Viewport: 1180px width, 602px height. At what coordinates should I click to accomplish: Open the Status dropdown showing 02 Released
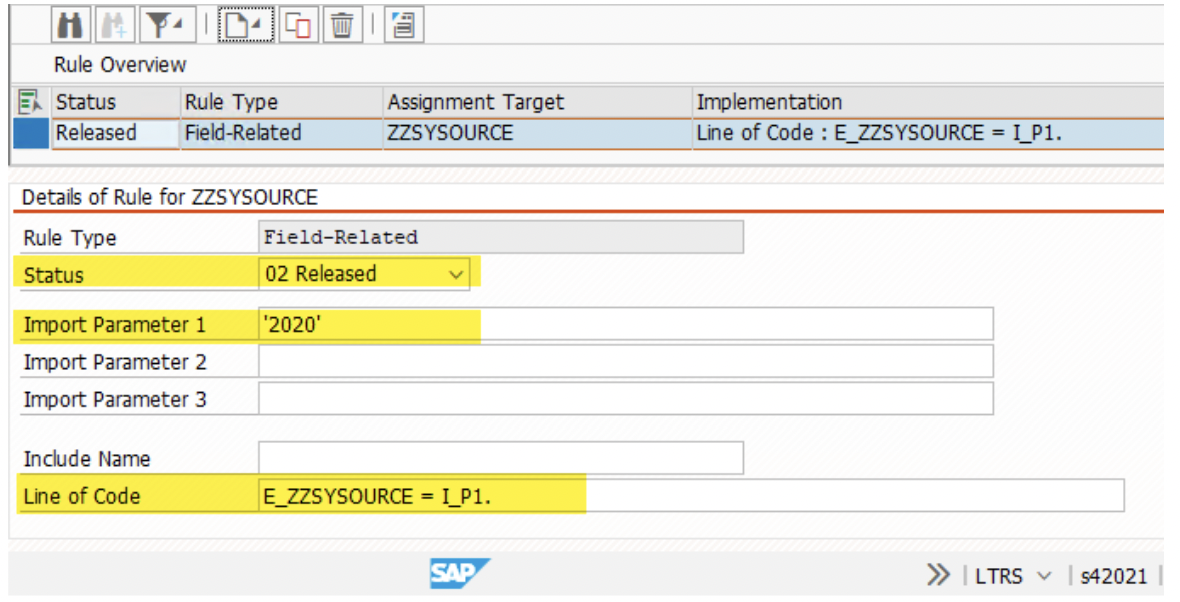tap(364, 274)
